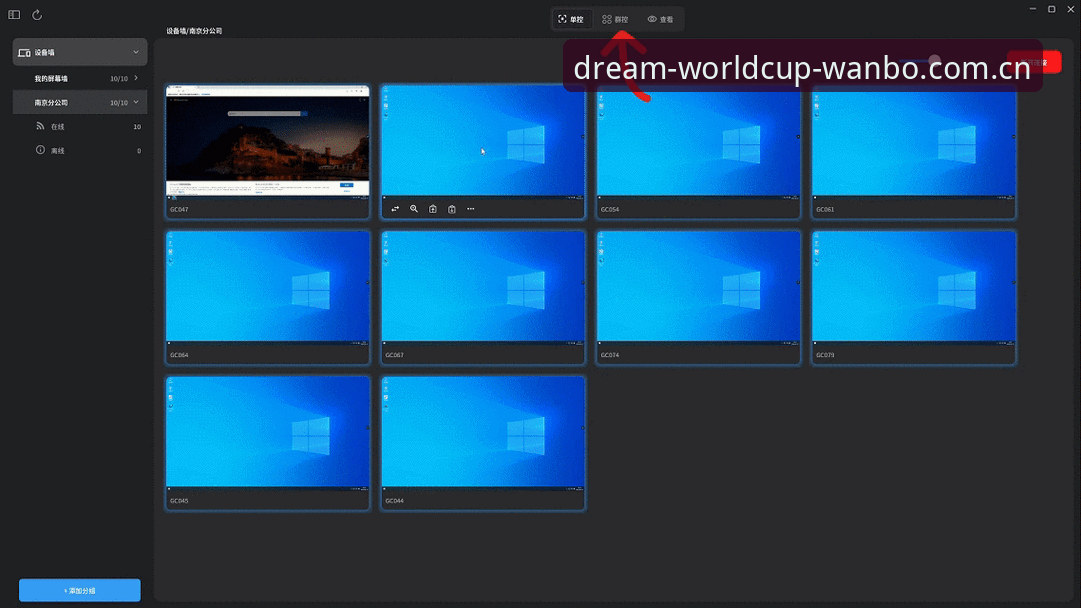
Task: Click the 群控 group control grid icon
Action: pos(607,19)
